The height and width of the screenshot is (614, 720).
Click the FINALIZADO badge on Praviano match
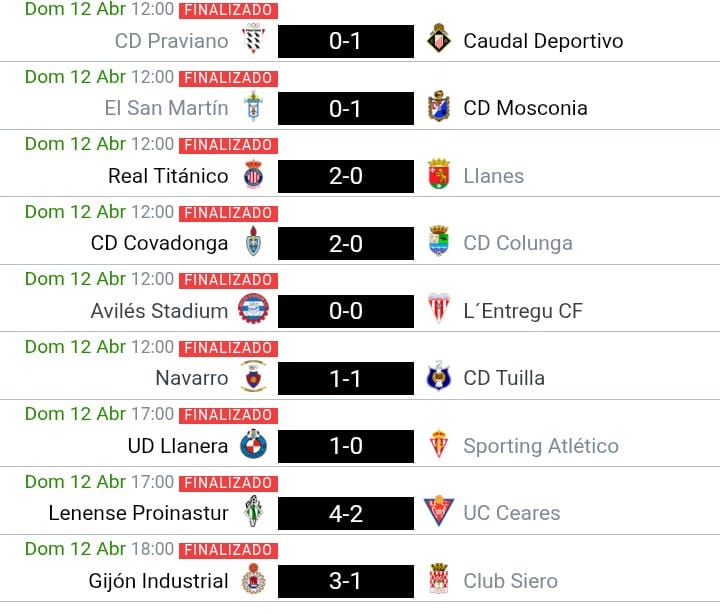[x=228, y=12]
